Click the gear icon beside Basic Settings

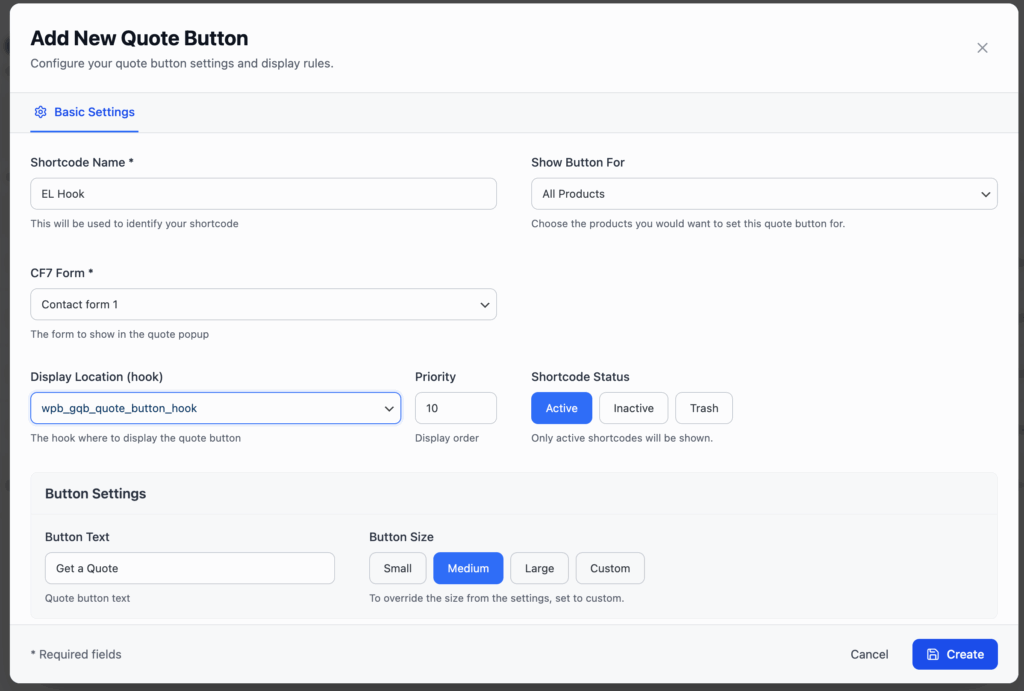(x=41, y=112)
